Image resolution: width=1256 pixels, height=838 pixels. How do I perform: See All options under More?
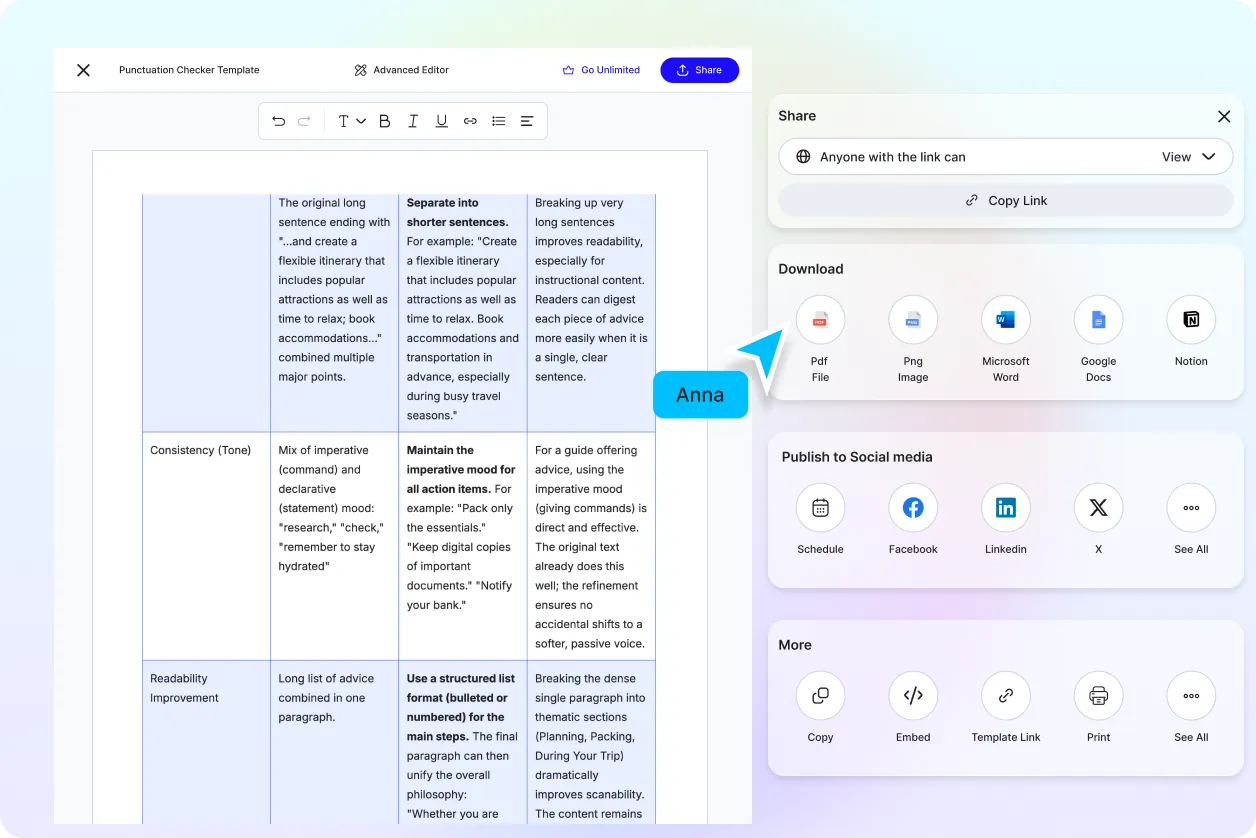tap(1191, 696)
